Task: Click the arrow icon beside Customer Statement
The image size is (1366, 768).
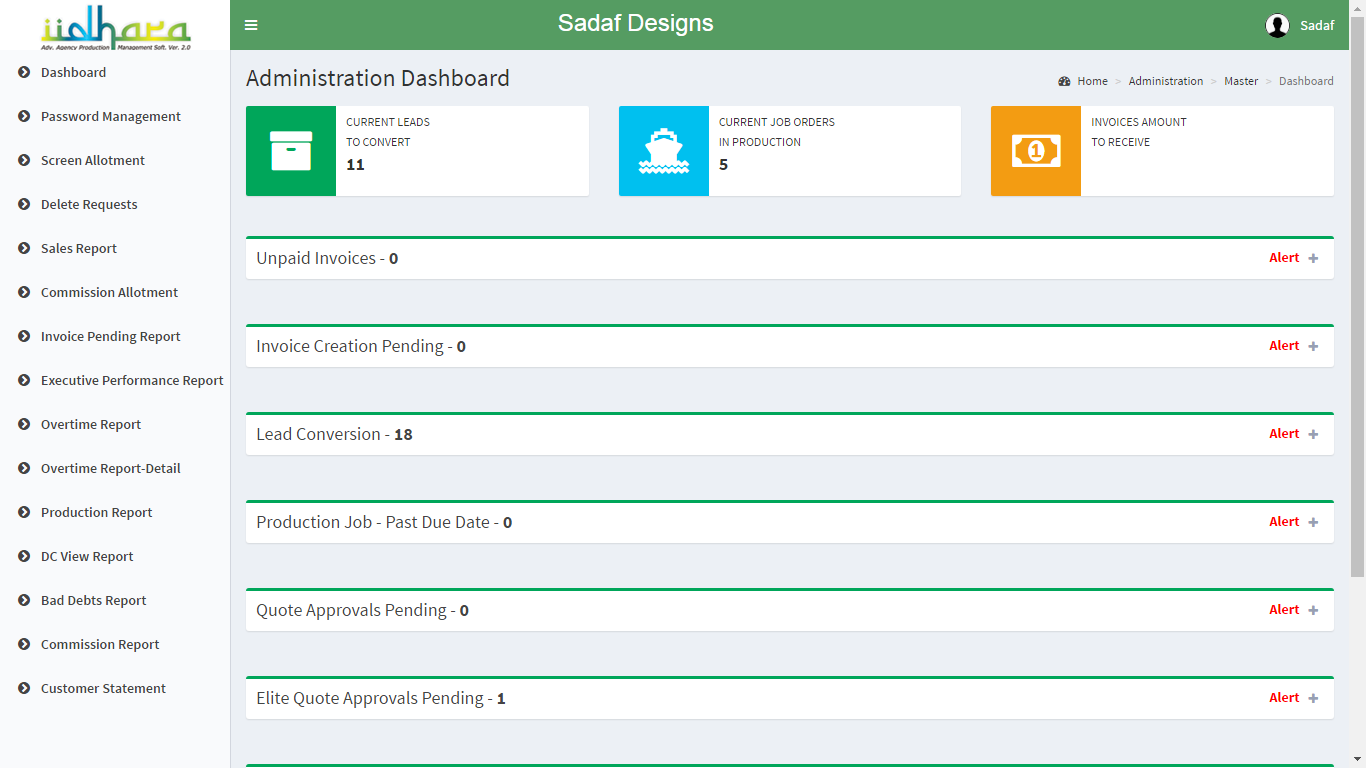Action: pyautogui.click(x=24, y=688)
